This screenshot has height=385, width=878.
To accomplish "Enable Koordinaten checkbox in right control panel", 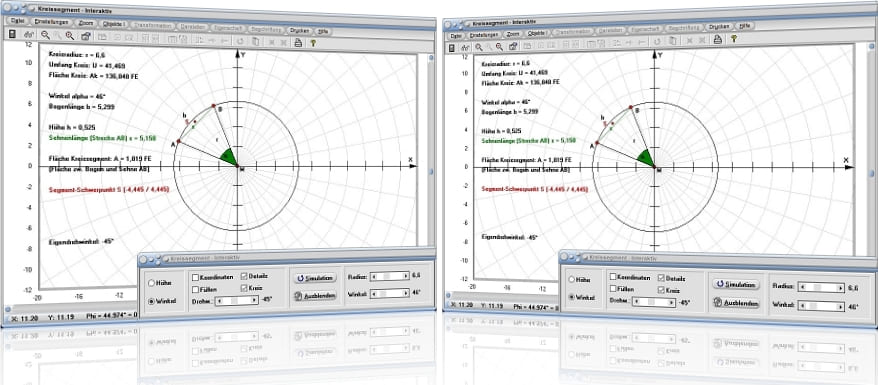I will [x=613, y=277].
